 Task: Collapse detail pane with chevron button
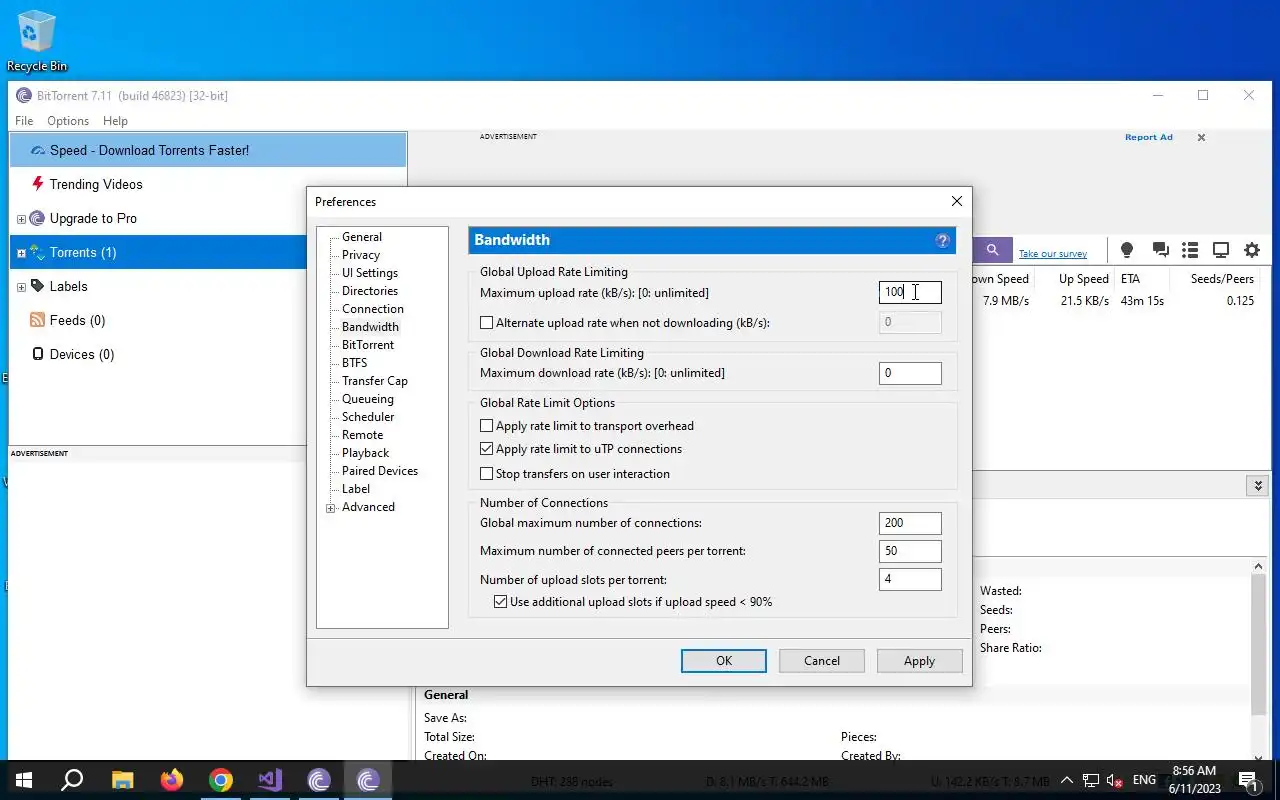1258,486
